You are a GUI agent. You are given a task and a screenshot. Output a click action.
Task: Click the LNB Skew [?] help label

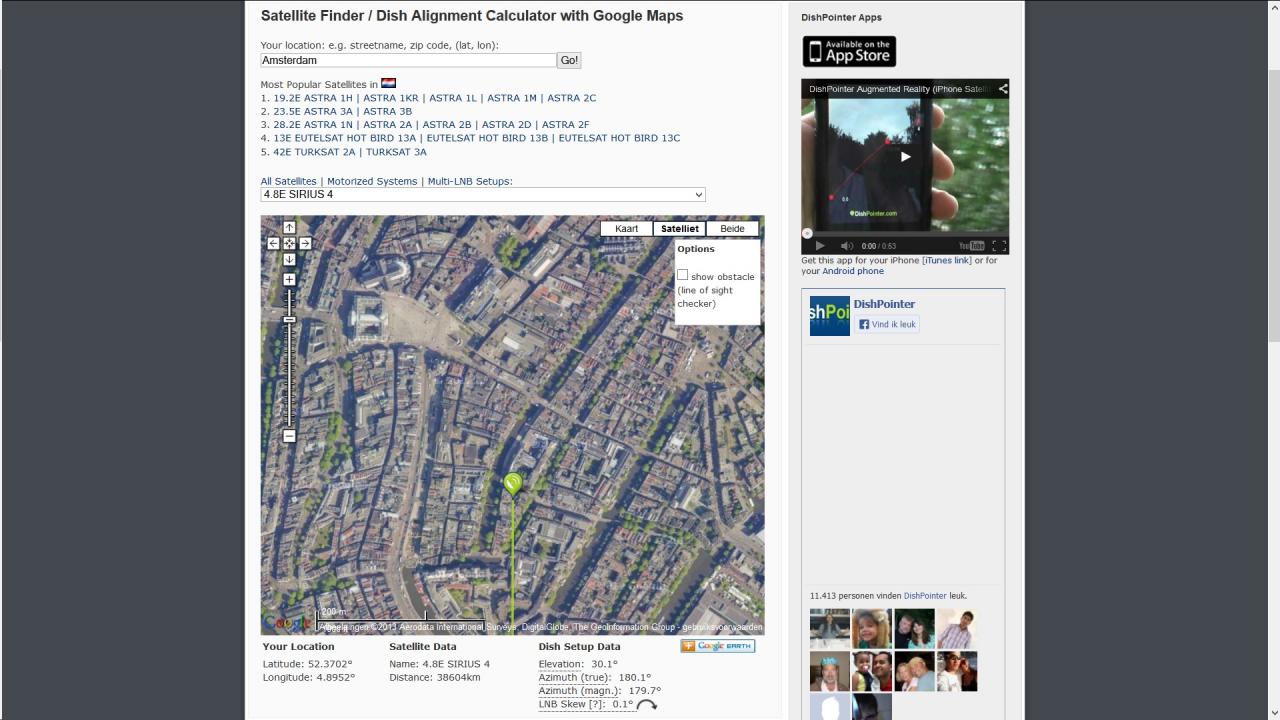coord(572,704)
